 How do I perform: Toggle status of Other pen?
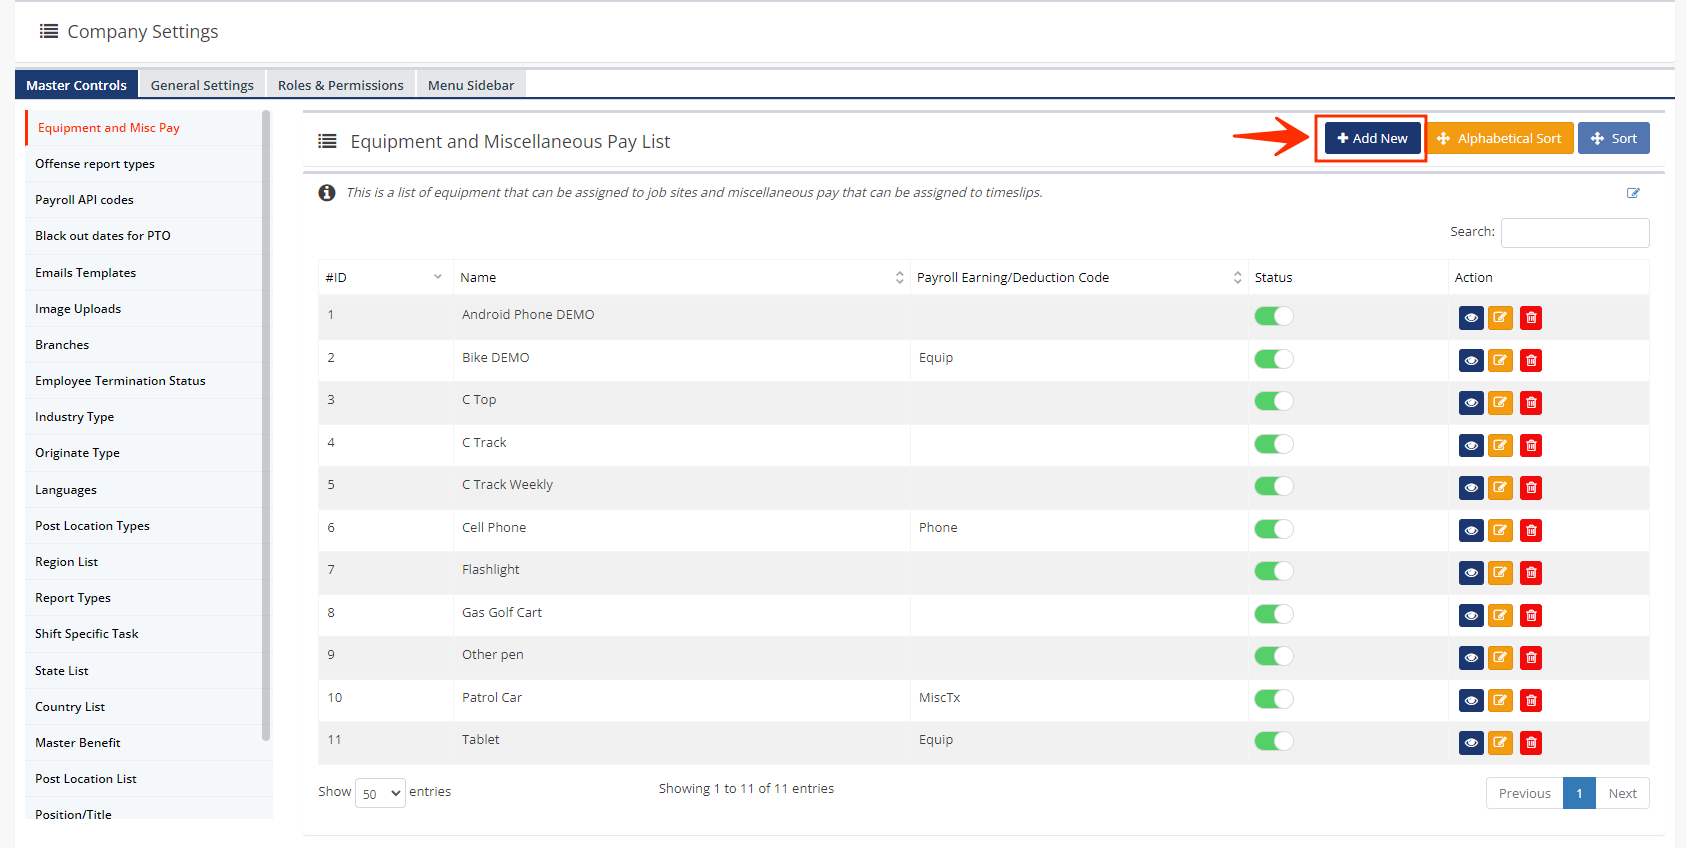1273,656
